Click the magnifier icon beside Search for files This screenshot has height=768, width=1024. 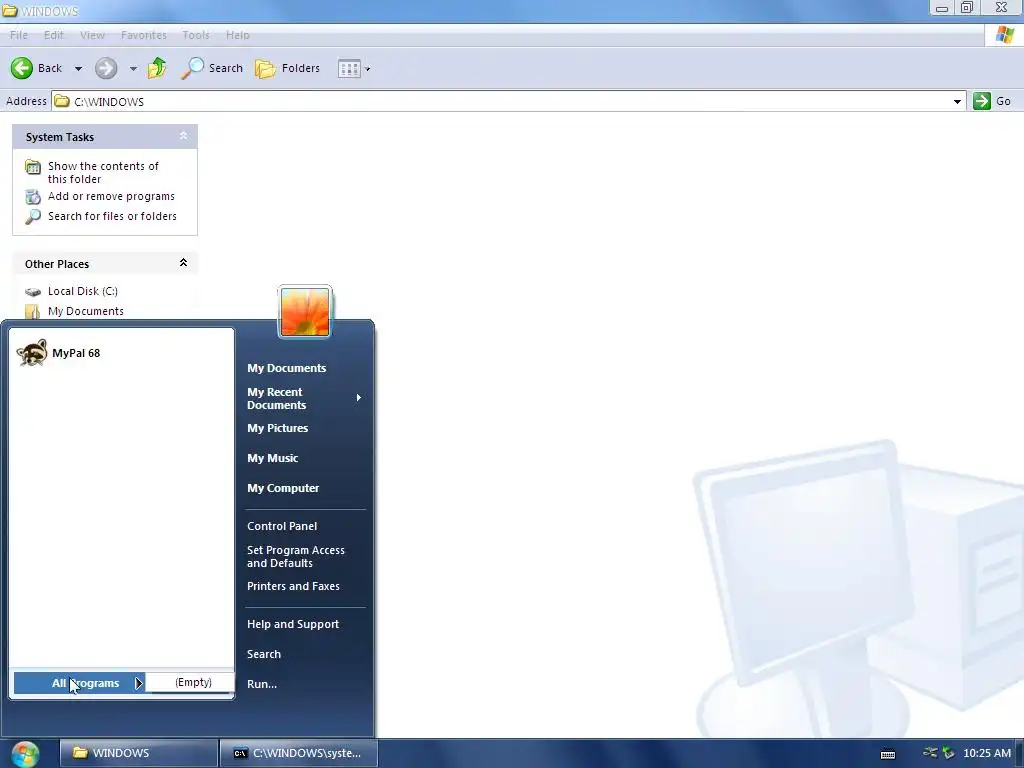pyautogui.click(x=33, y=217)
